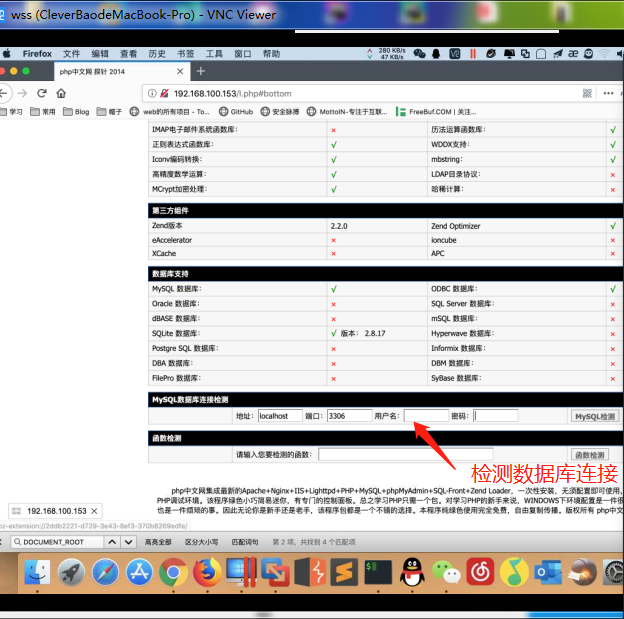Viewport: 624px width, 619px height.
Task: Expand the 常用 bookmarks folder
Action: coord(44,112)
